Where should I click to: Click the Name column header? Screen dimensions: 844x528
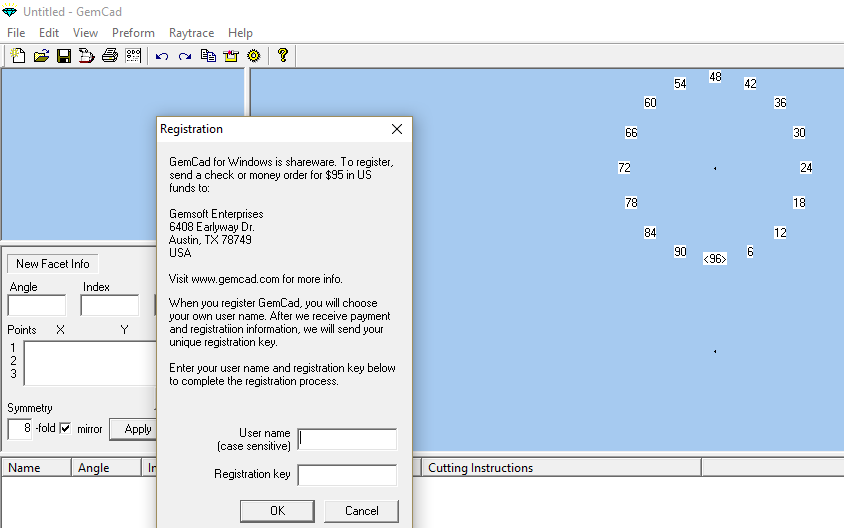coord(37,467)
